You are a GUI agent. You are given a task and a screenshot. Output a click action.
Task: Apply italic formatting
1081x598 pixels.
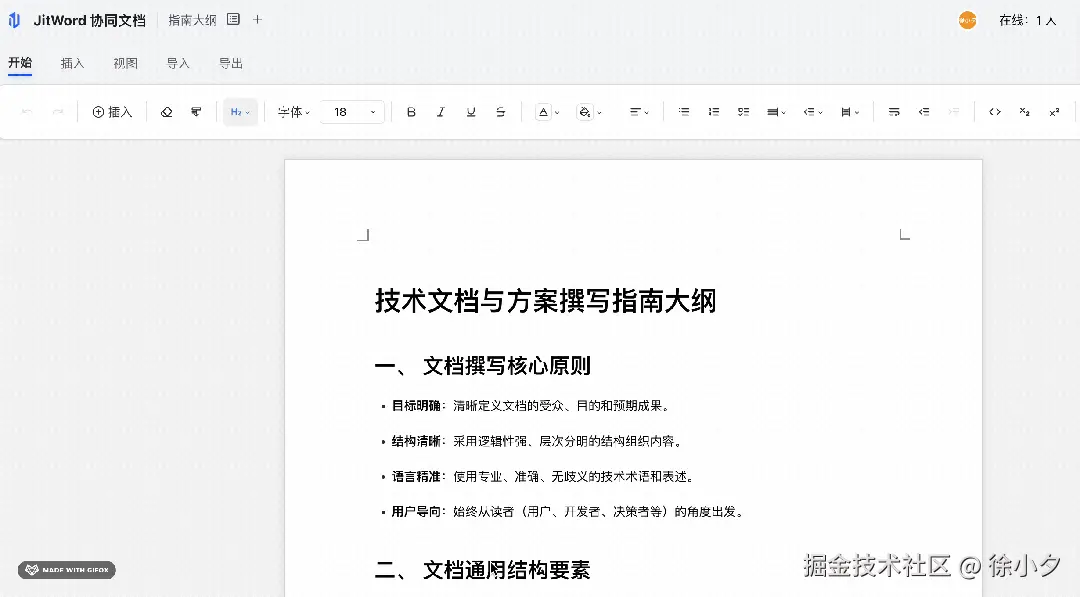click(440, 112)
